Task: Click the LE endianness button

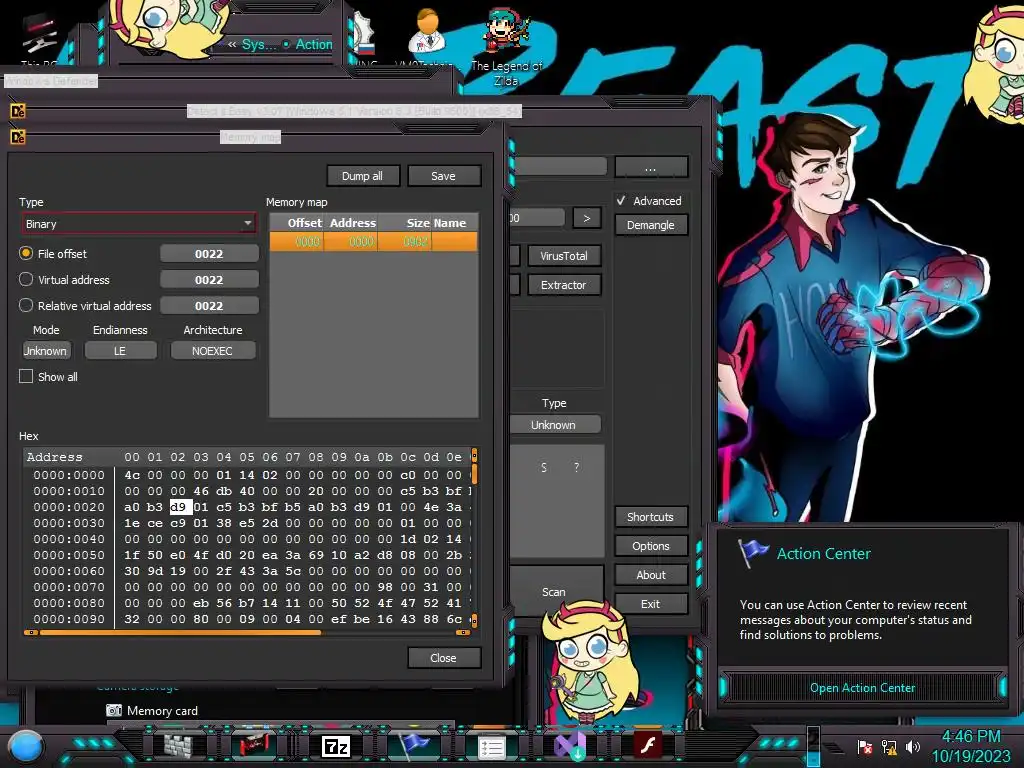Action: pos(120,351)
